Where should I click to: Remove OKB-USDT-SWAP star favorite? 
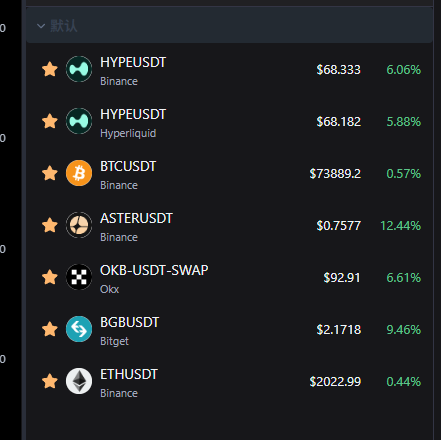[50, 277]
